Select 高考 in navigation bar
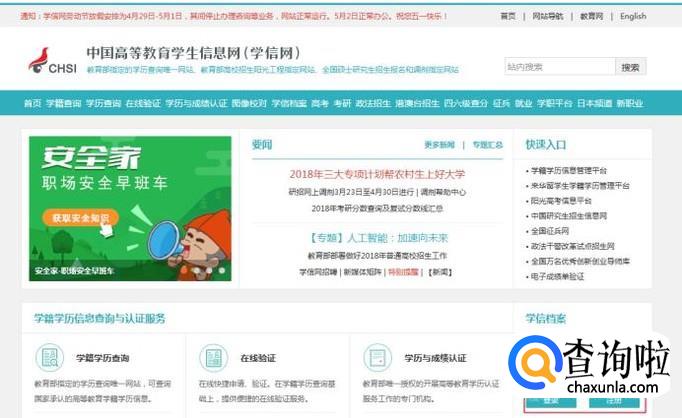The width and height of the screenshot is (682, 418). click(x=320, y=103)
